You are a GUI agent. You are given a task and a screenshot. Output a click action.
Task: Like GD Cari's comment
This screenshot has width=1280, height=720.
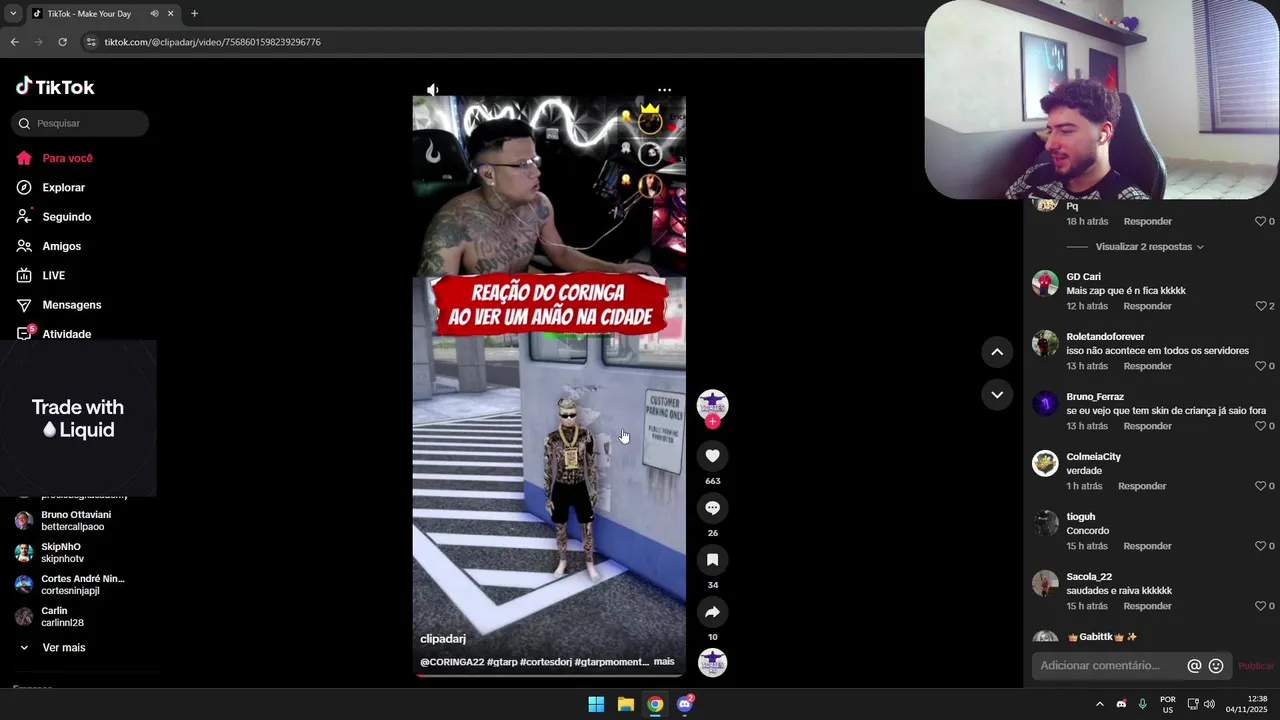[x=1261, y=306]
